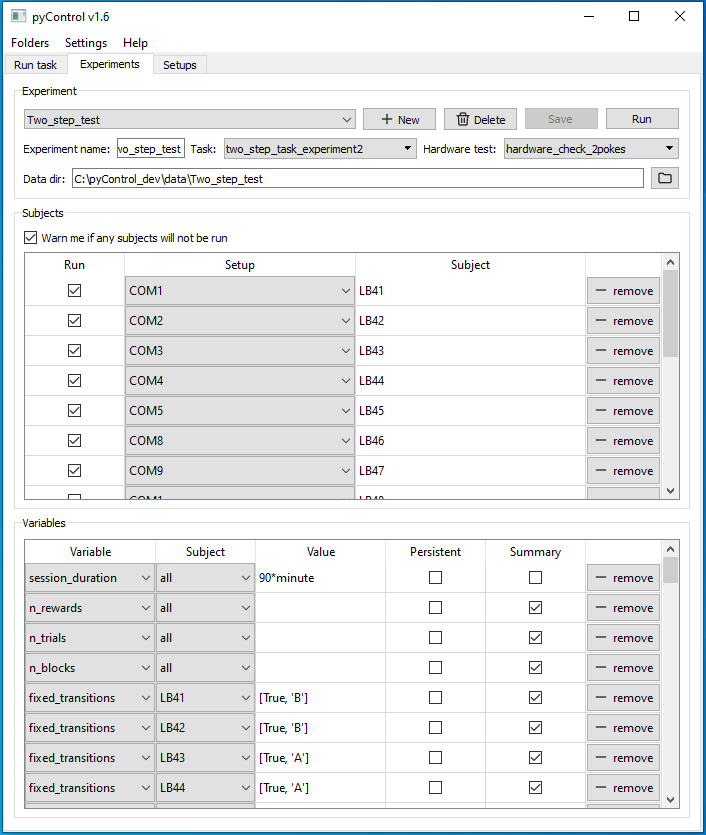Open the Two_step_test experiment dropdown
The height and width of the screenshot is (835, 706).
coord(190,120)
